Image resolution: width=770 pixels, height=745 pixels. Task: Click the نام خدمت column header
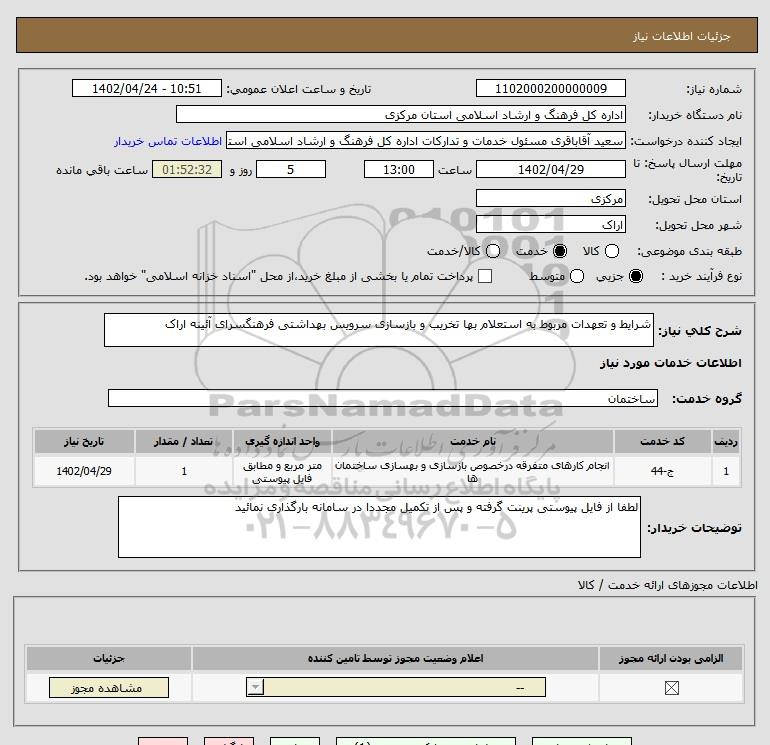tap(473, 441)
